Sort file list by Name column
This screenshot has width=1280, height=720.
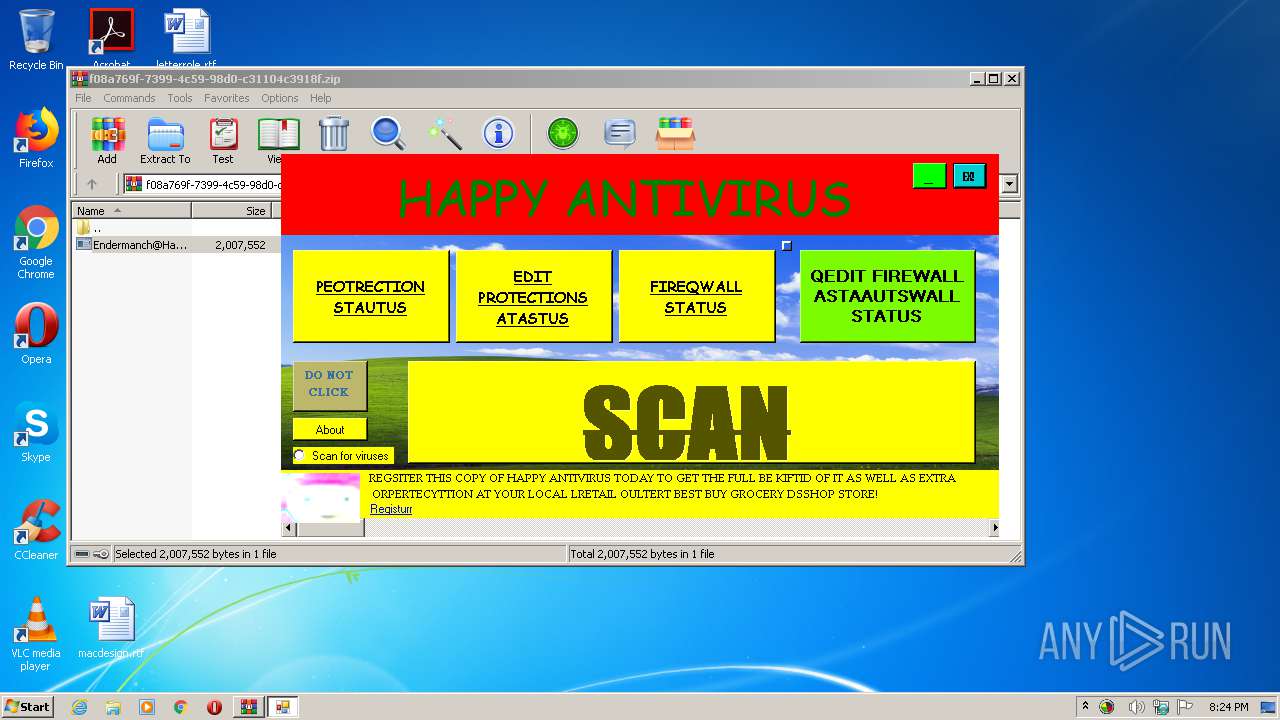click(131, 210)
